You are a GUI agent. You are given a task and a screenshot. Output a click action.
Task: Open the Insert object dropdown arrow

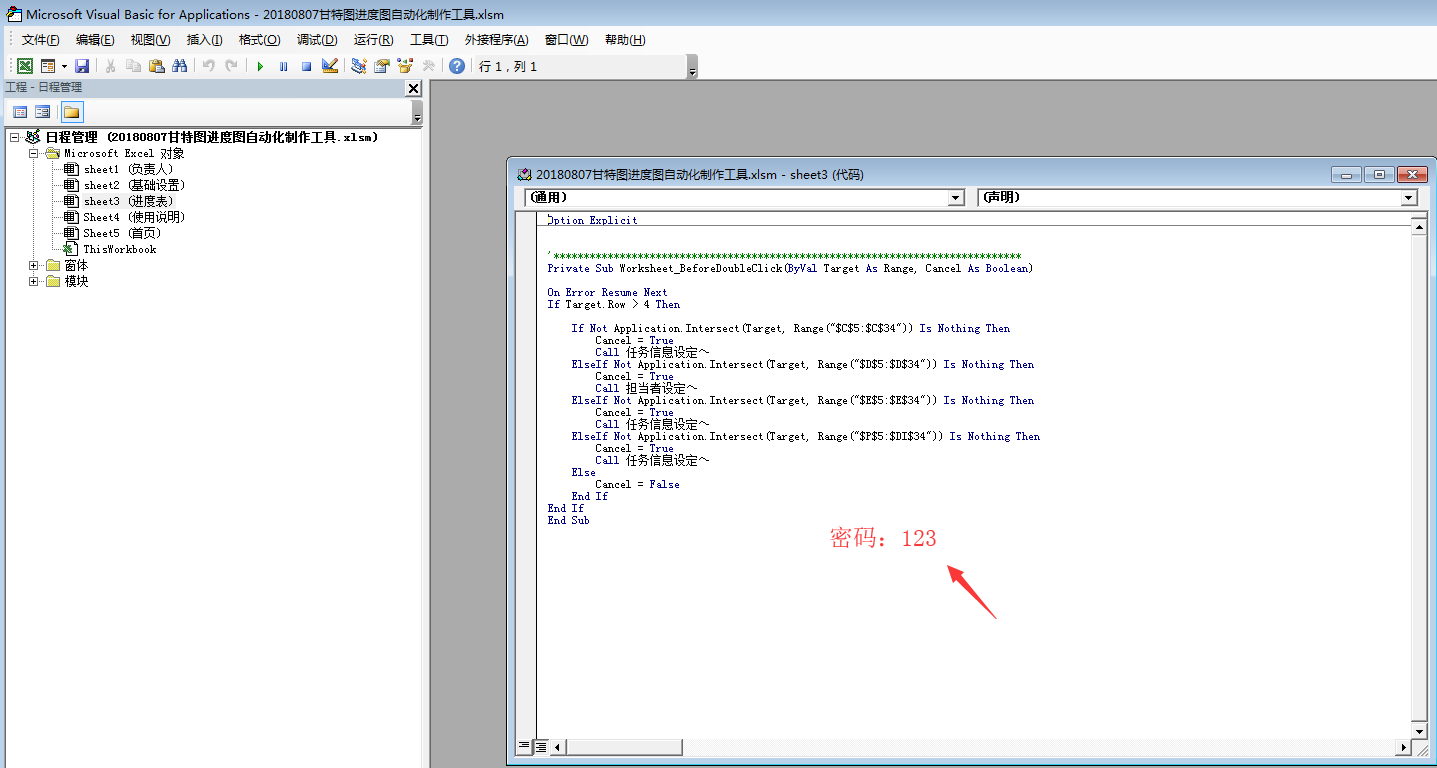[64, 66]
